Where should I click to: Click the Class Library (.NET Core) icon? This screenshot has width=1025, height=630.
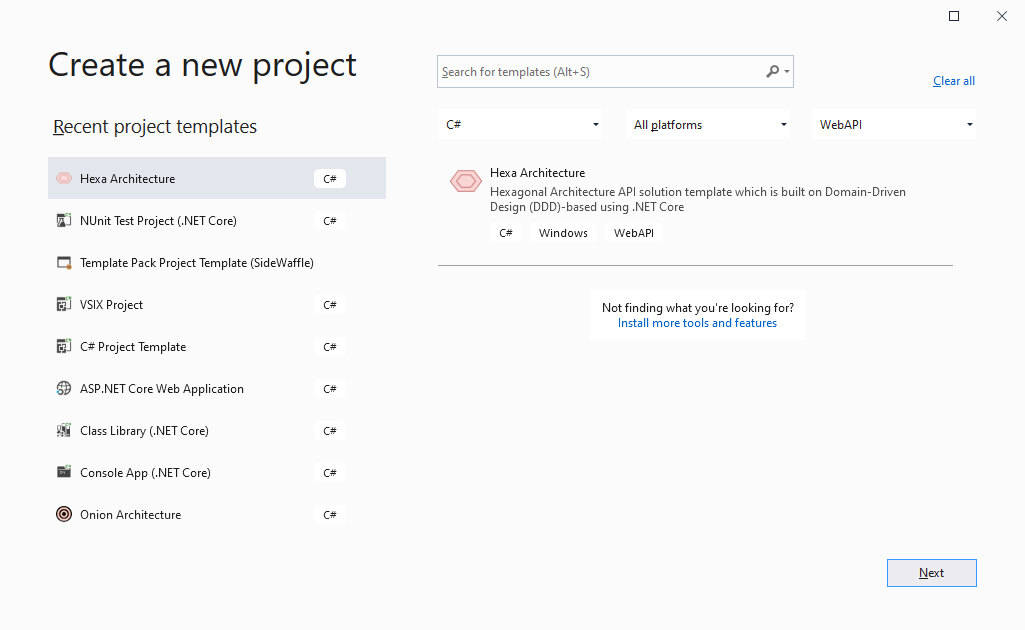coord(64,430)
